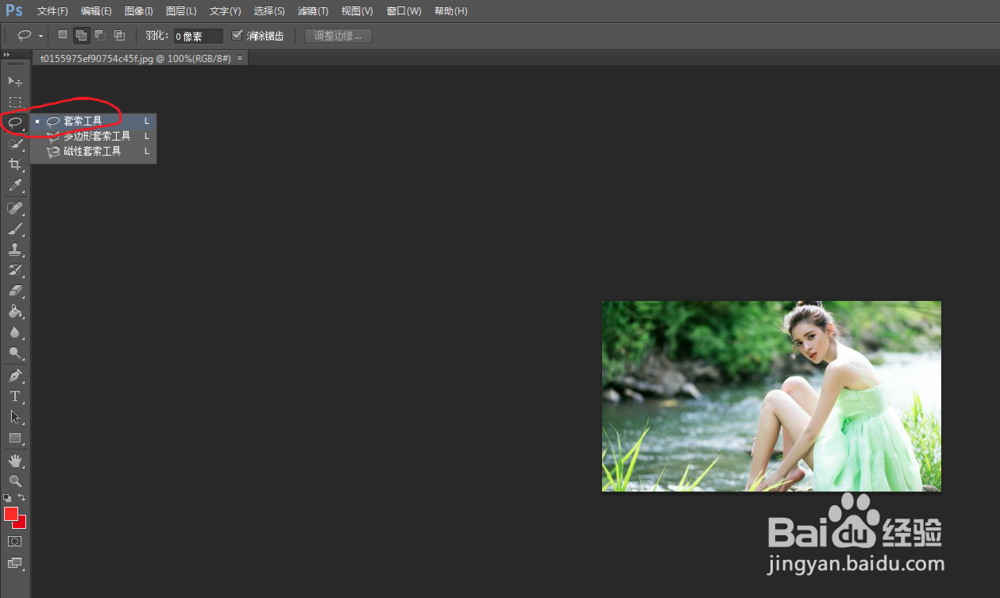Choose New Selection mode

(62, 35)
